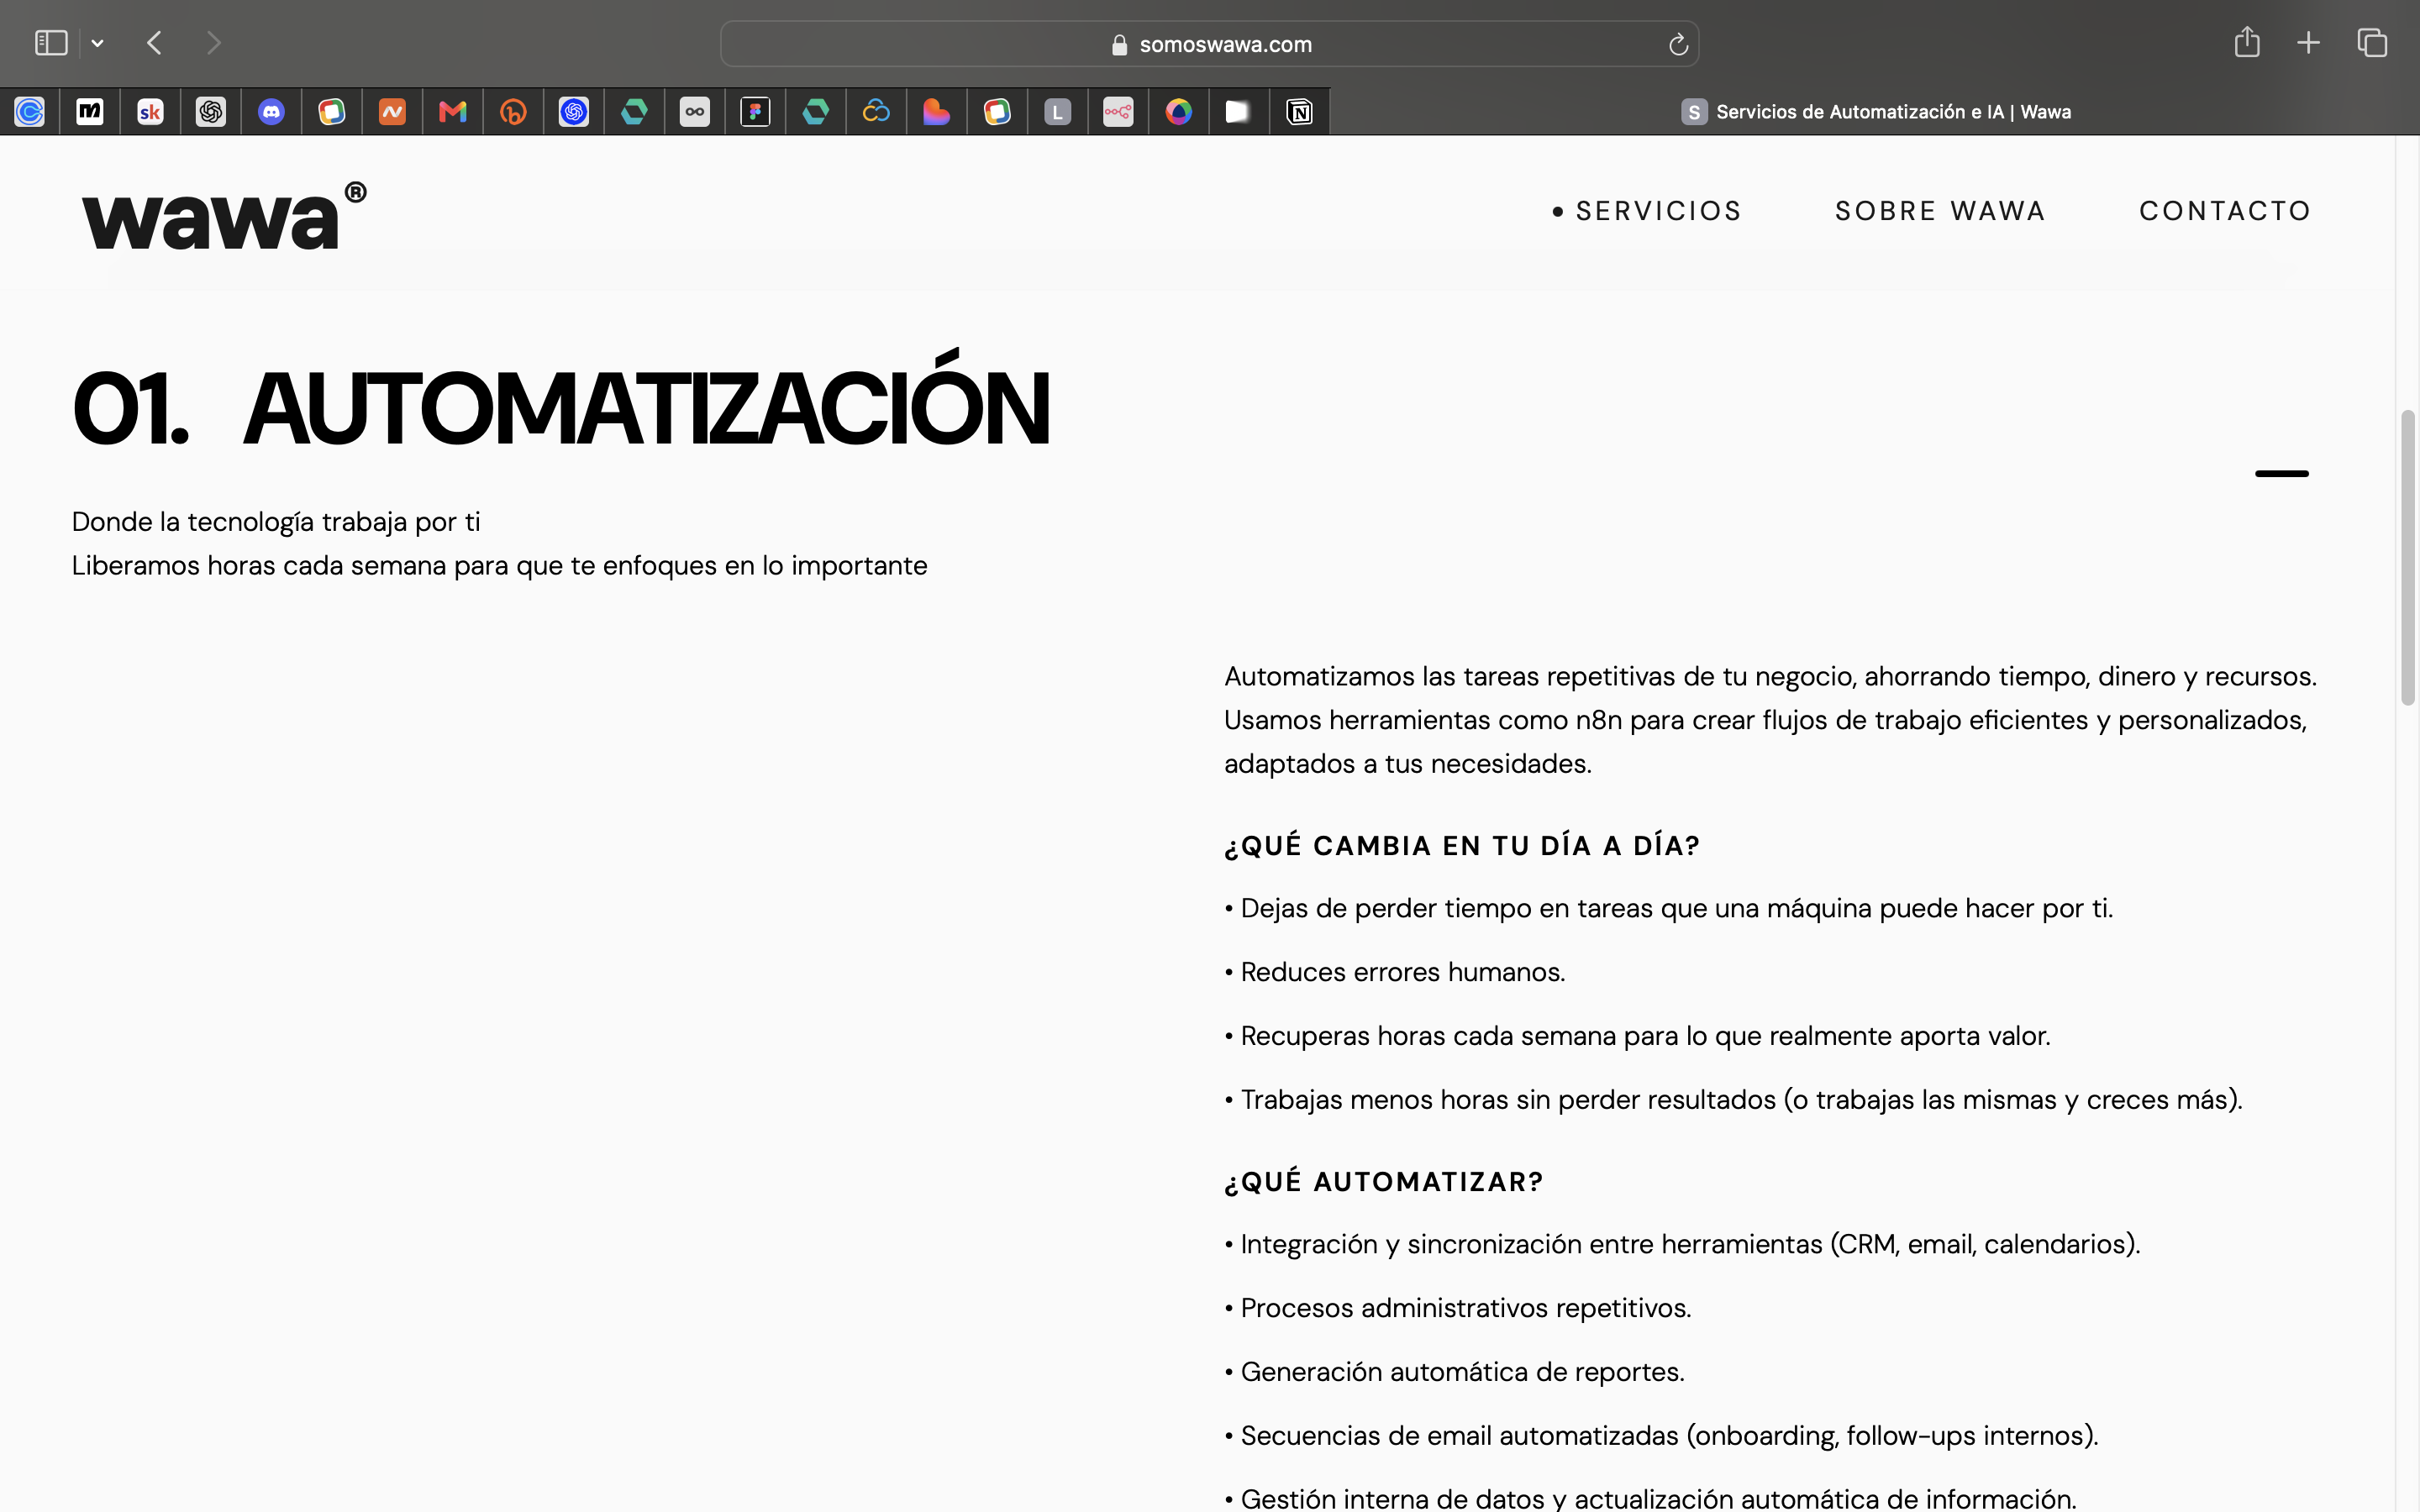This screenshot has height=1512, width=2420.
Task: Open the pinned gradient heart tab
Action: pos(936,112)
